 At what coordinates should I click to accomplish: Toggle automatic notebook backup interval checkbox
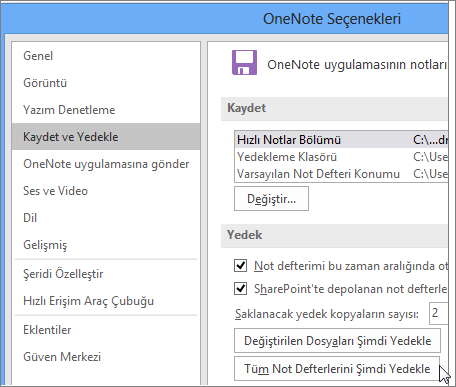pos(240,266)
